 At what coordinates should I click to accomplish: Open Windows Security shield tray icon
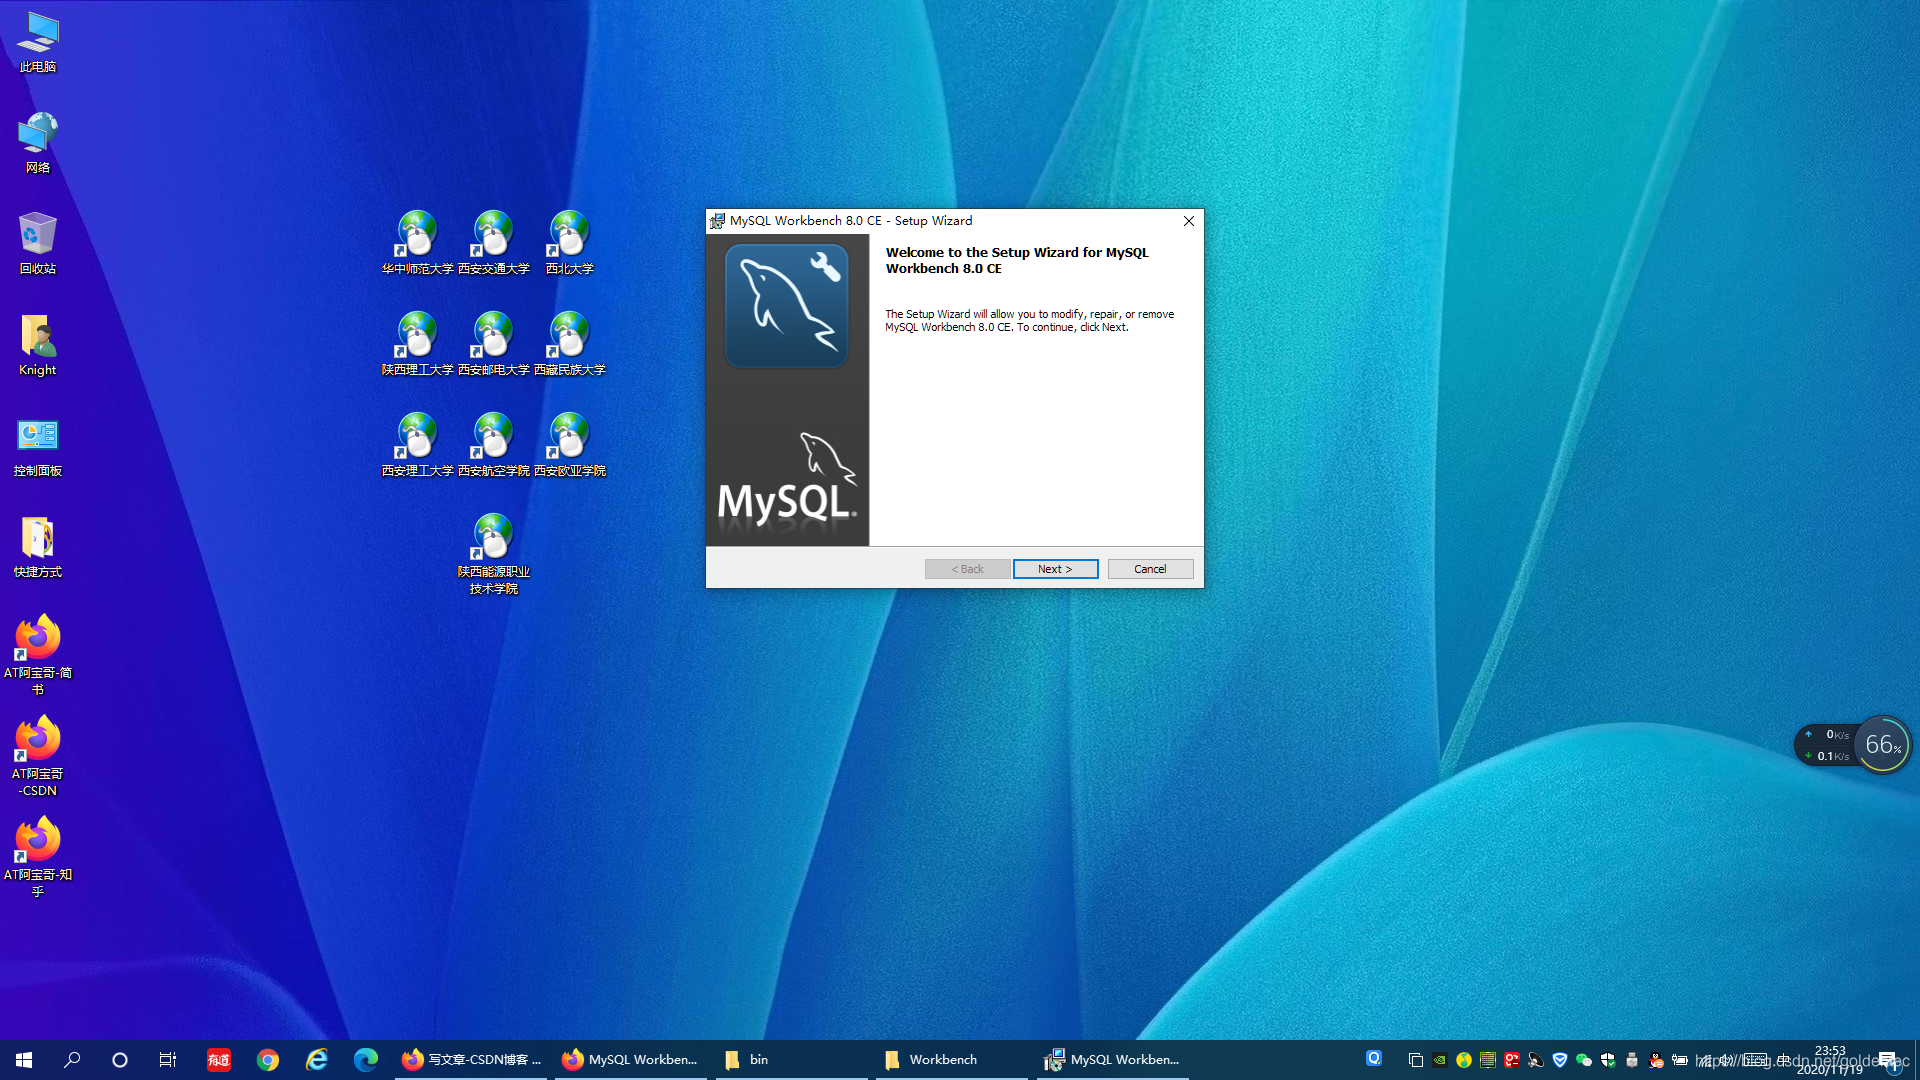point(1608,1060)
